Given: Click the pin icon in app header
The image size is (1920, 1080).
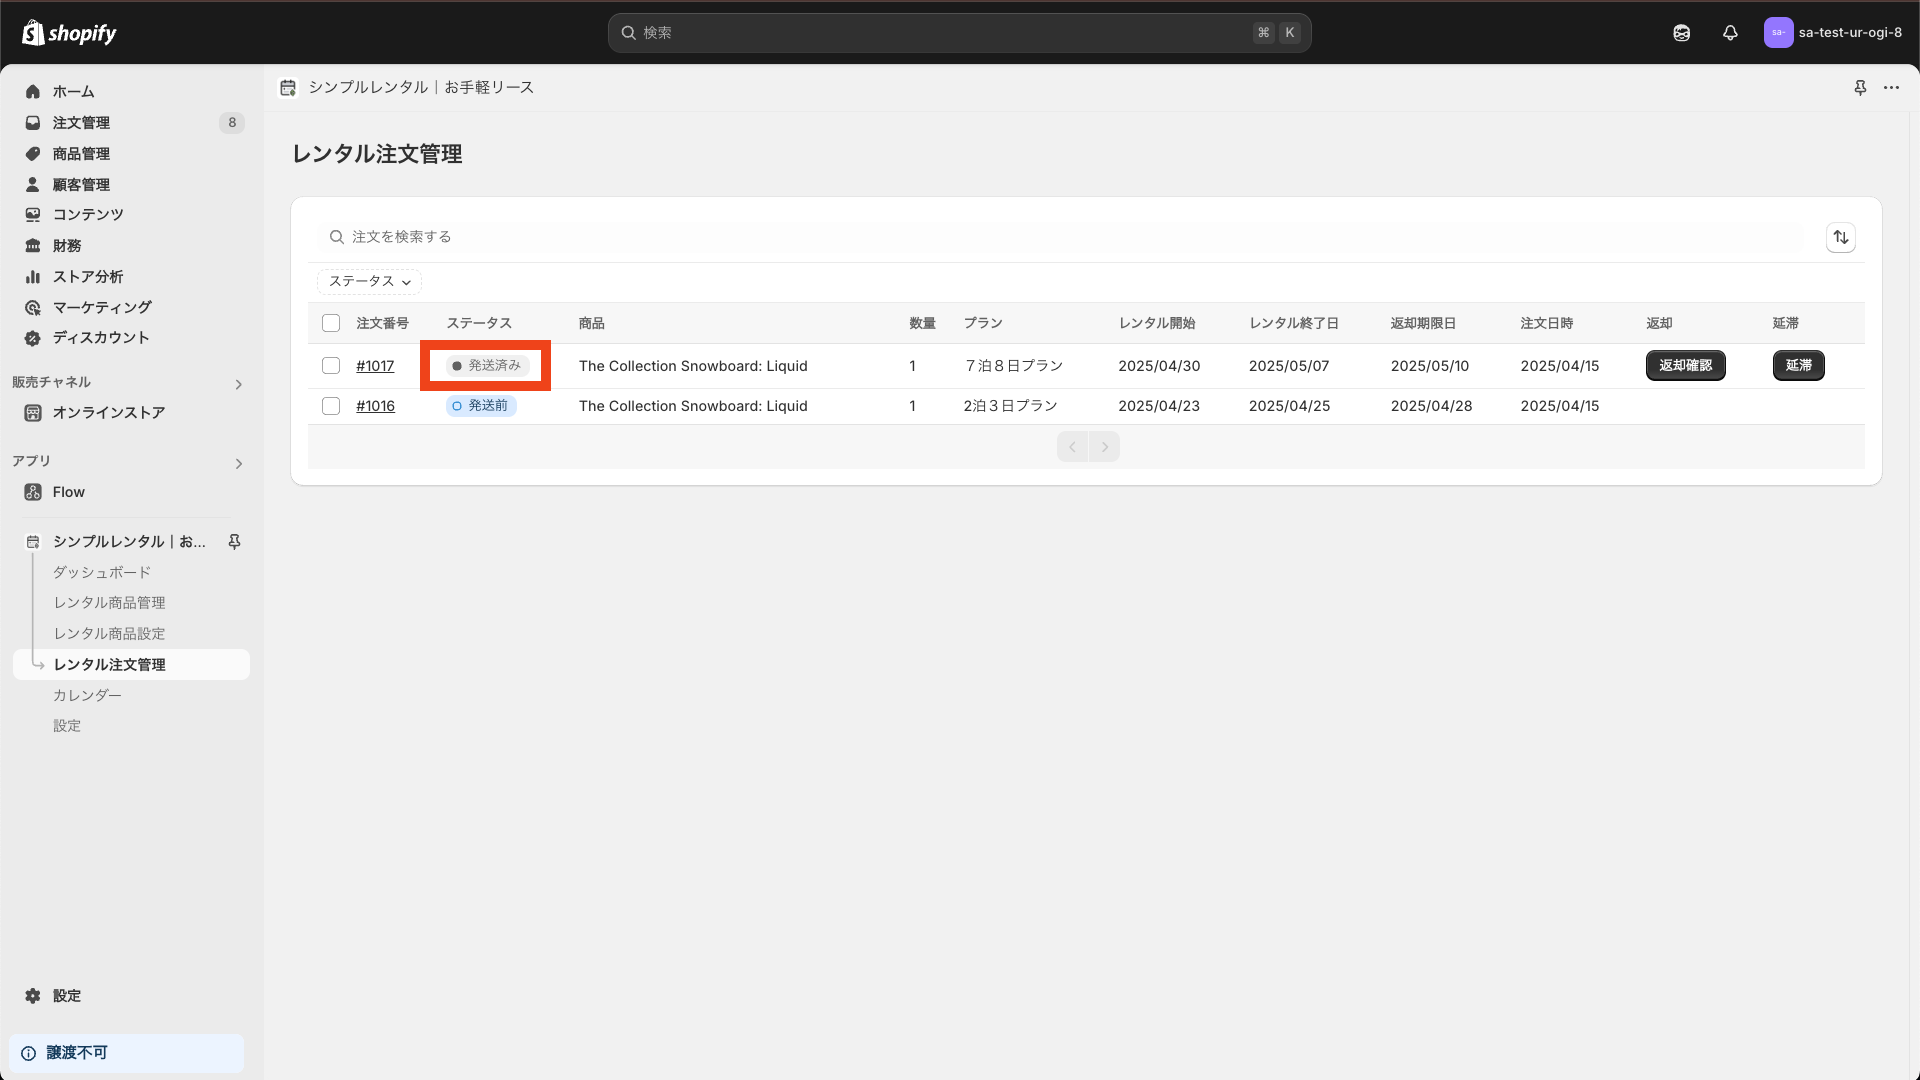Looking at the screenshot, I should click(x=1860, y=88).
